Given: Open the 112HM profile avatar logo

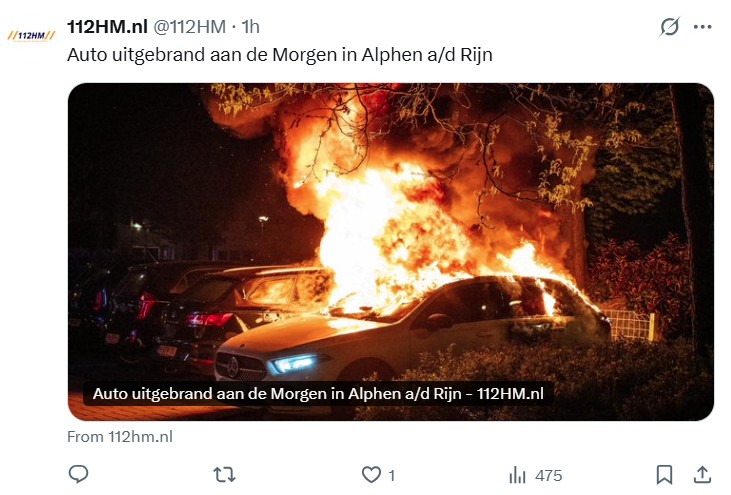Looking at the screenshot, I should (31, 35).
